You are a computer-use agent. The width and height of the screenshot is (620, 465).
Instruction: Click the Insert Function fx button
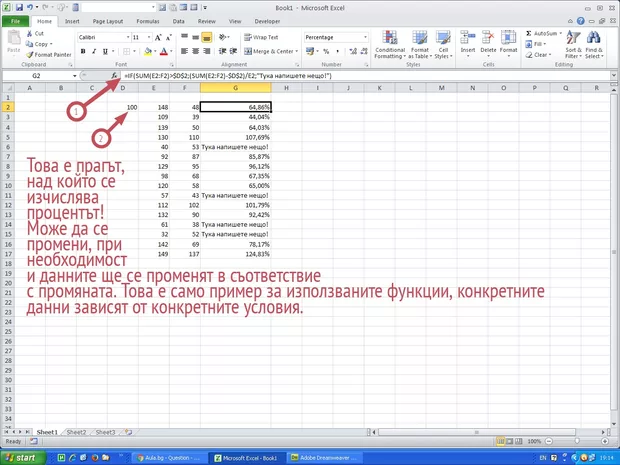[x=114, y=76]
